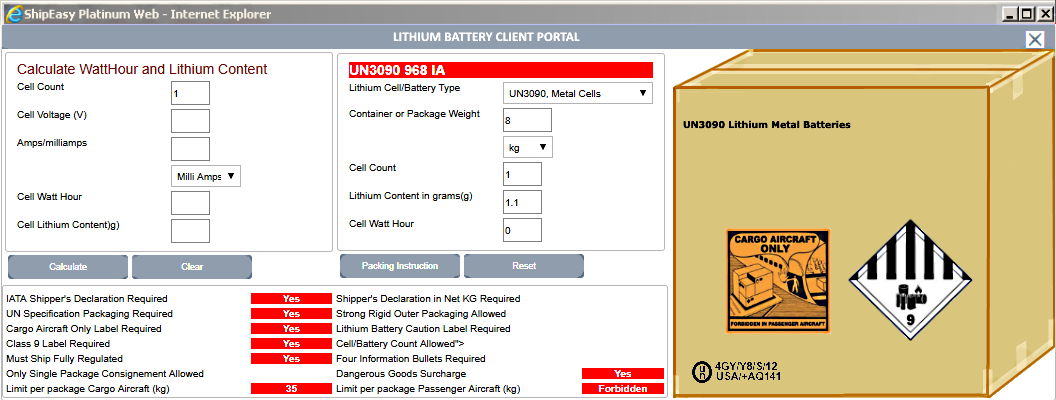Open the Milli Amps unit dropdown
Viewport: 1056px width, 400px height.
click(x=205, y=176)
